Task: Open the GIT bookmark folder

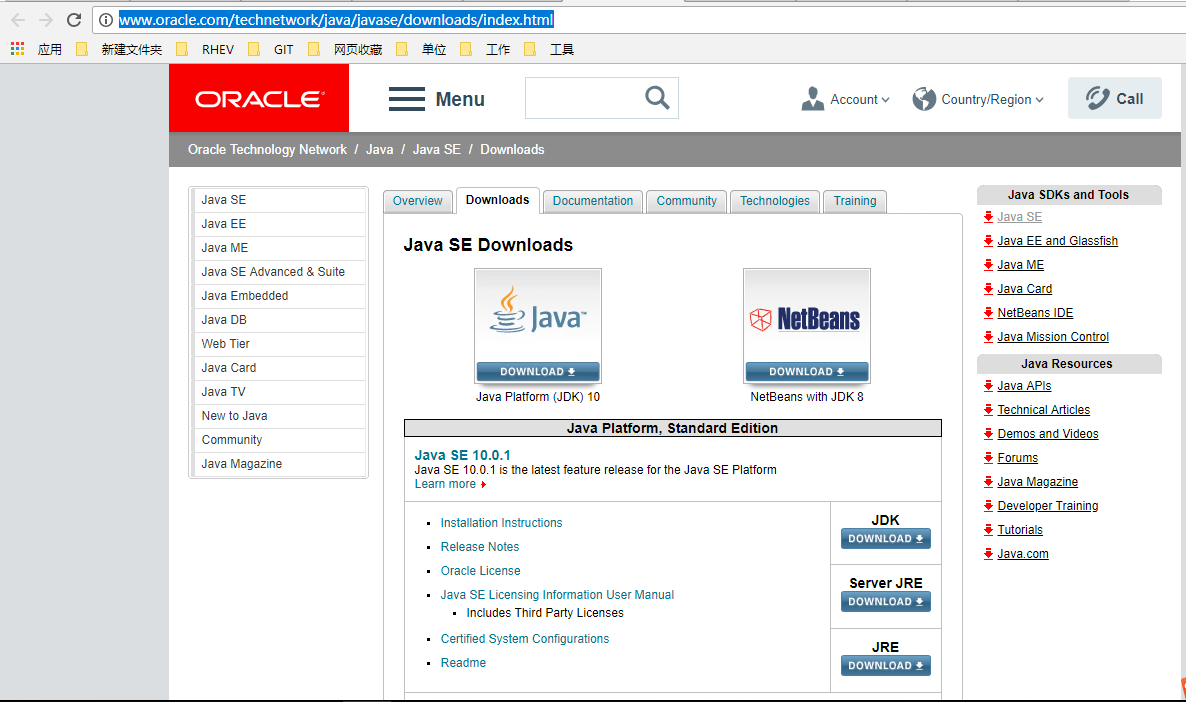Action: click(271, 49)
